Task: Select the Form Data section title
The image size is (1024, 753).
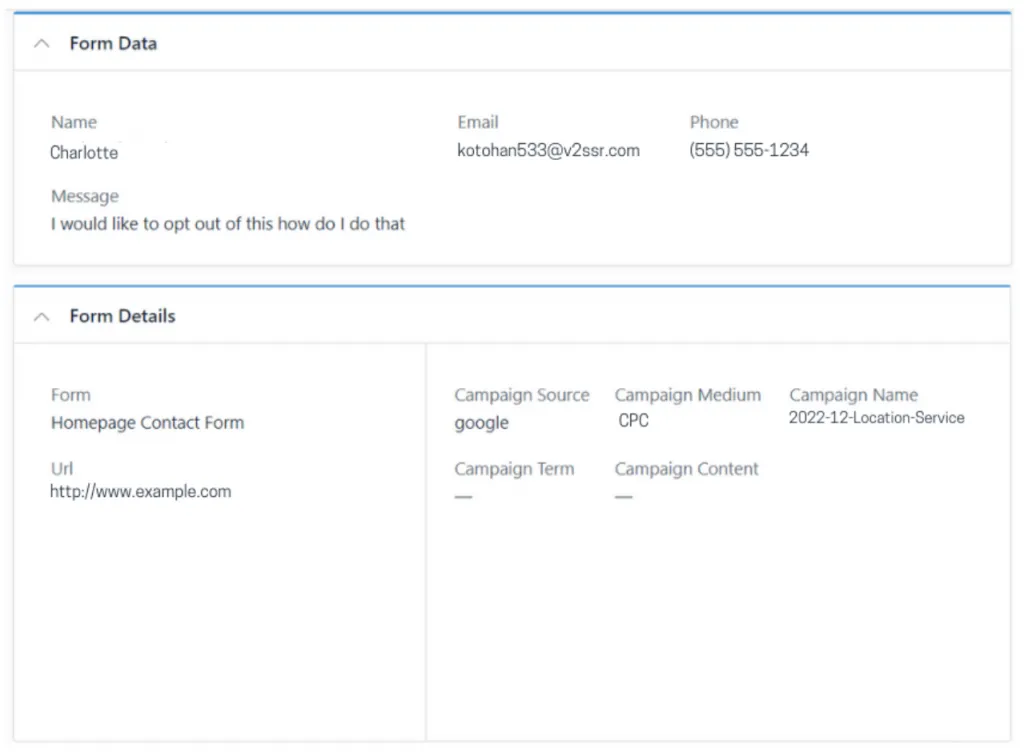Action: pyautogui.click(x=114, y=44)
